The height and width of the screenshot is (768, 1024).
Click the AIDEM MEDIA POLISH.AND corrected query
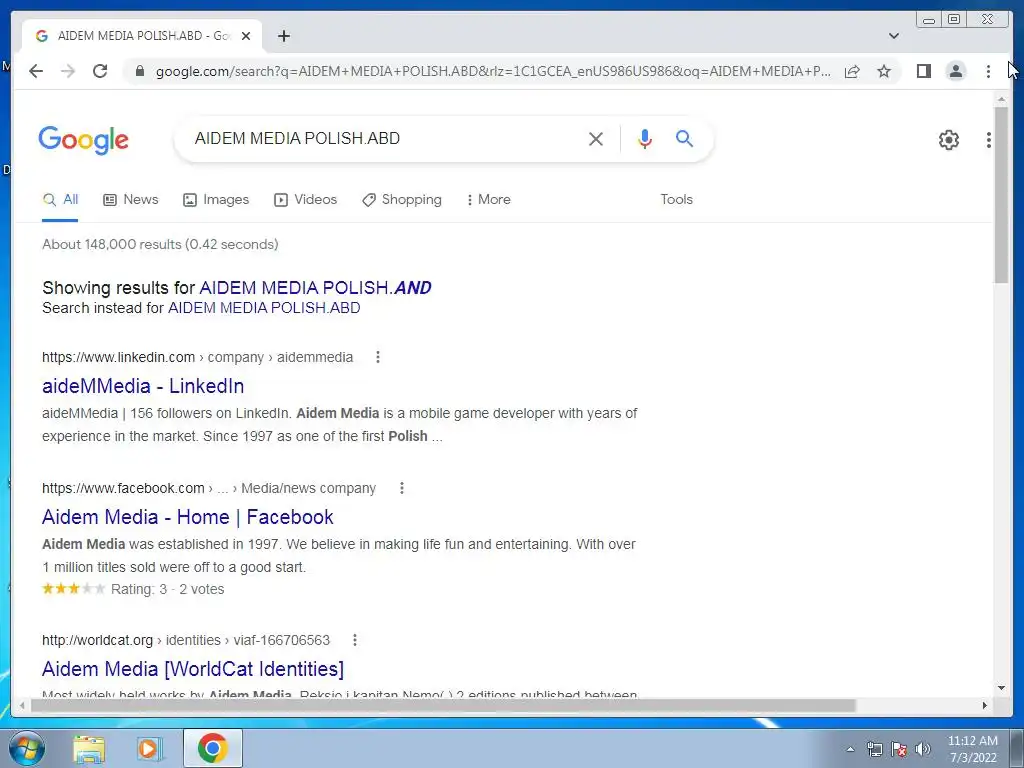(x=315, y=288)
